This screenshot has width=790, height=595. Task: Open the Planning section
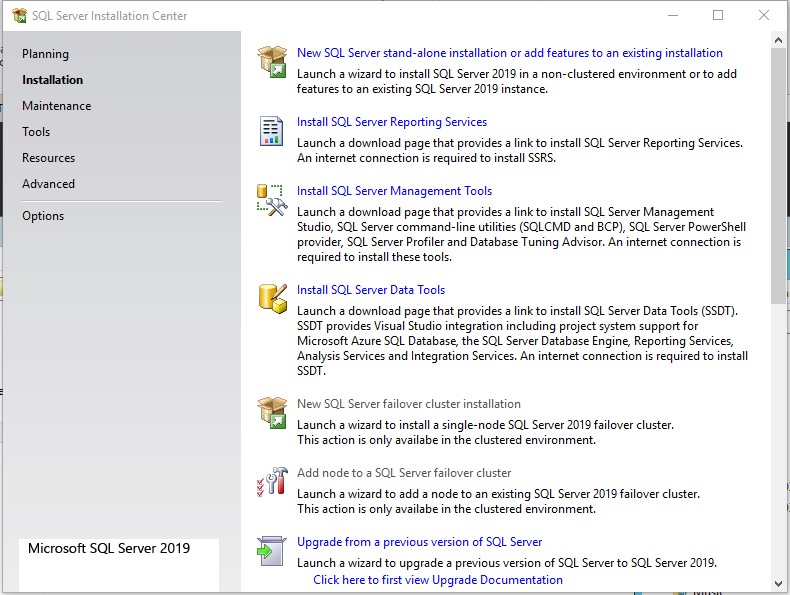(45, 54)
